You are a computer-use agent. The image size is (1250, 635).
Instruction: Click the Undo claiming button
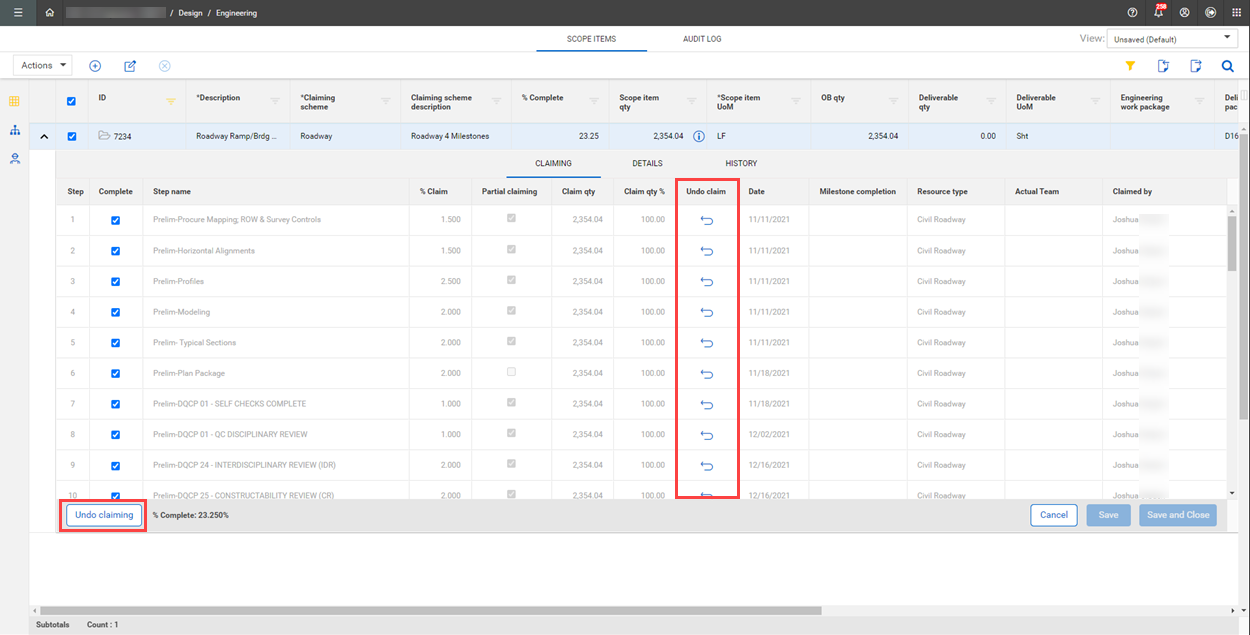(x=103, y=515)
